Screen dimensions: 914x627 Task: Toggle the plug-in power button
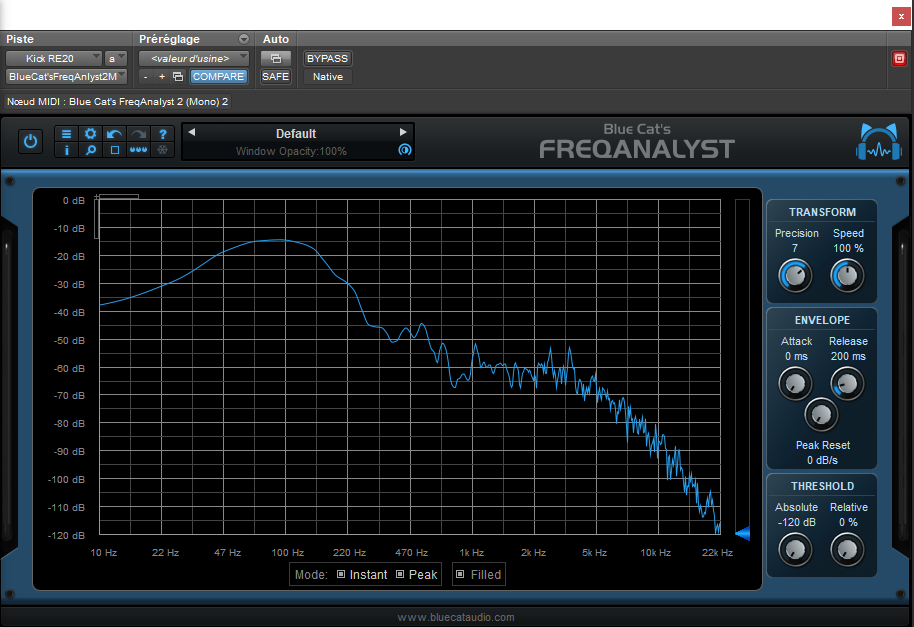pyautogui.click(x=30, y=142)
